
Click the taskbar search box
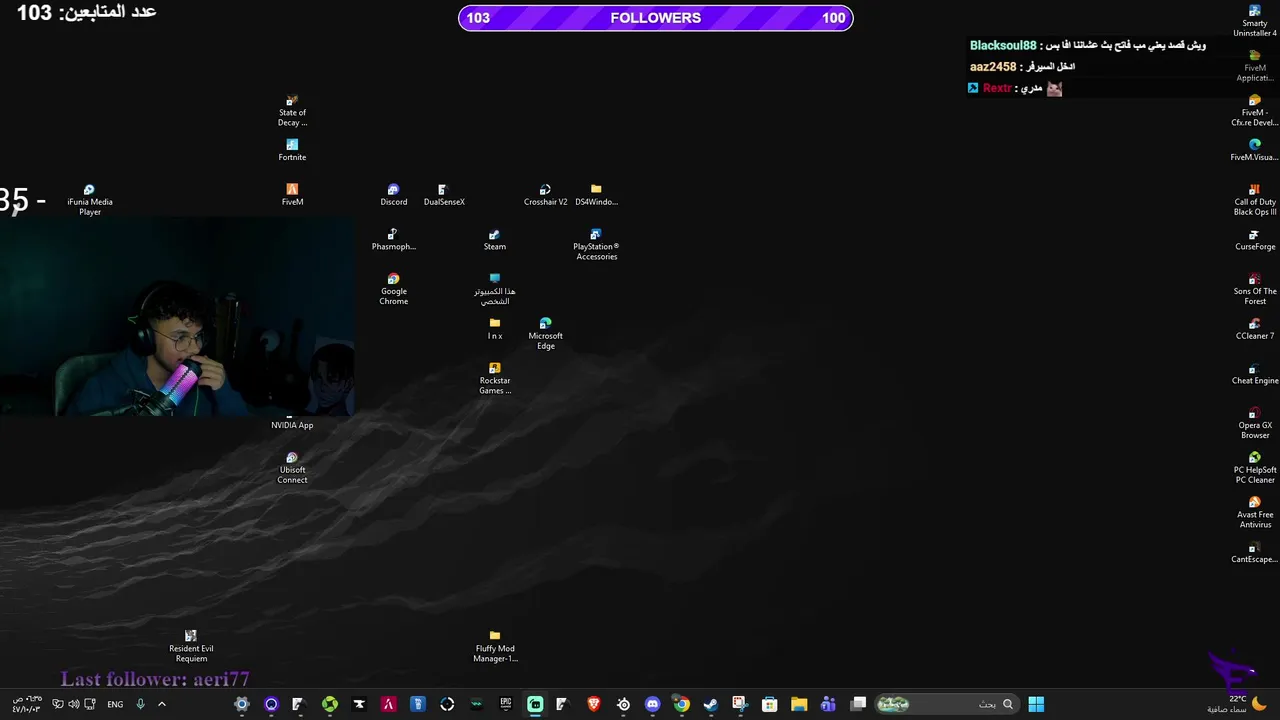pyautogui.click(x=946, y=704)
